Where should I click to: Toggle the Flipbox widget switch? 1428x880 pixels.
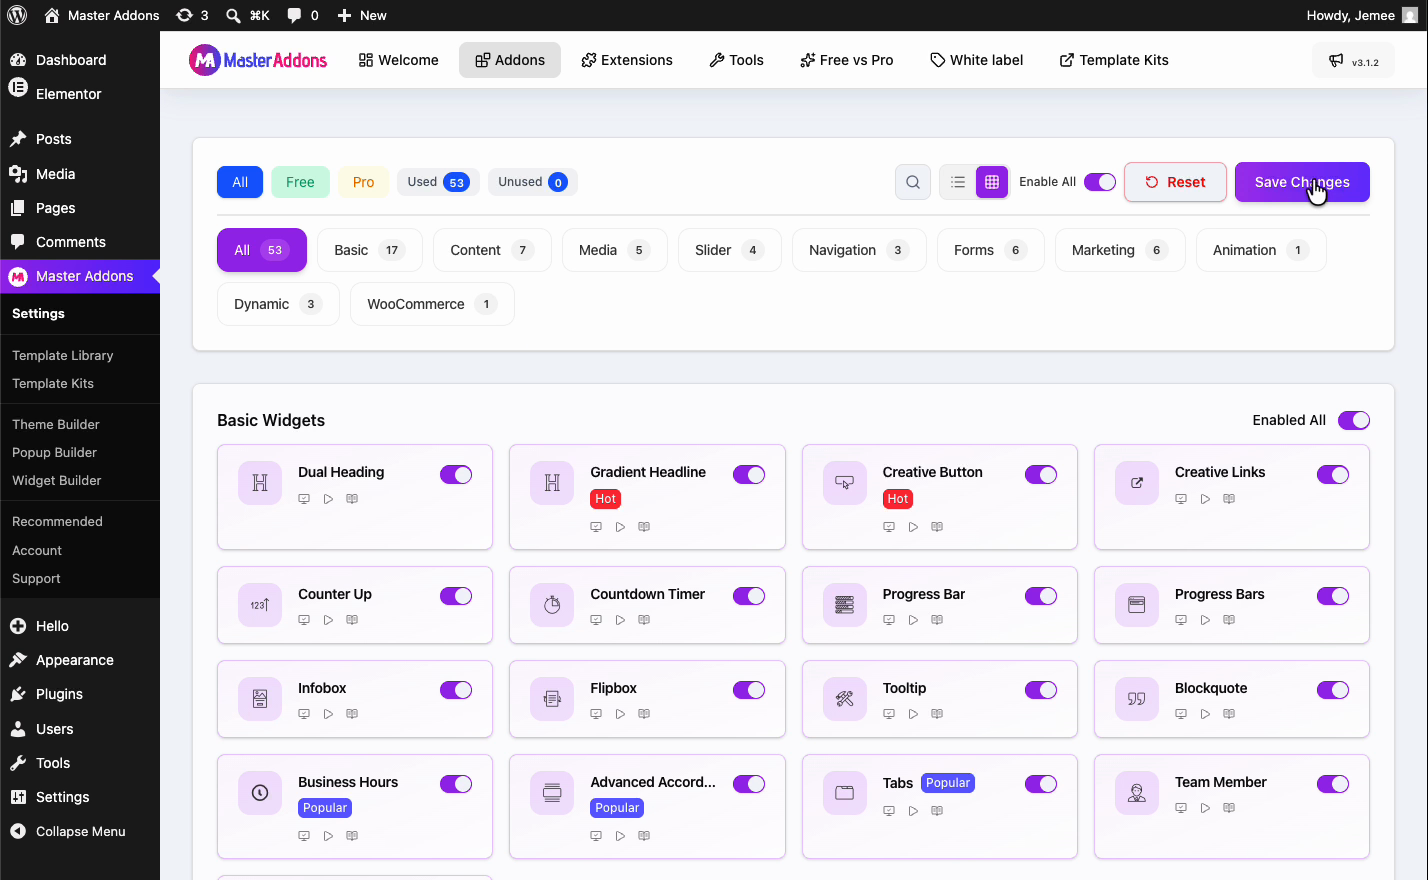pyautogui.click(x=749, y=690)
